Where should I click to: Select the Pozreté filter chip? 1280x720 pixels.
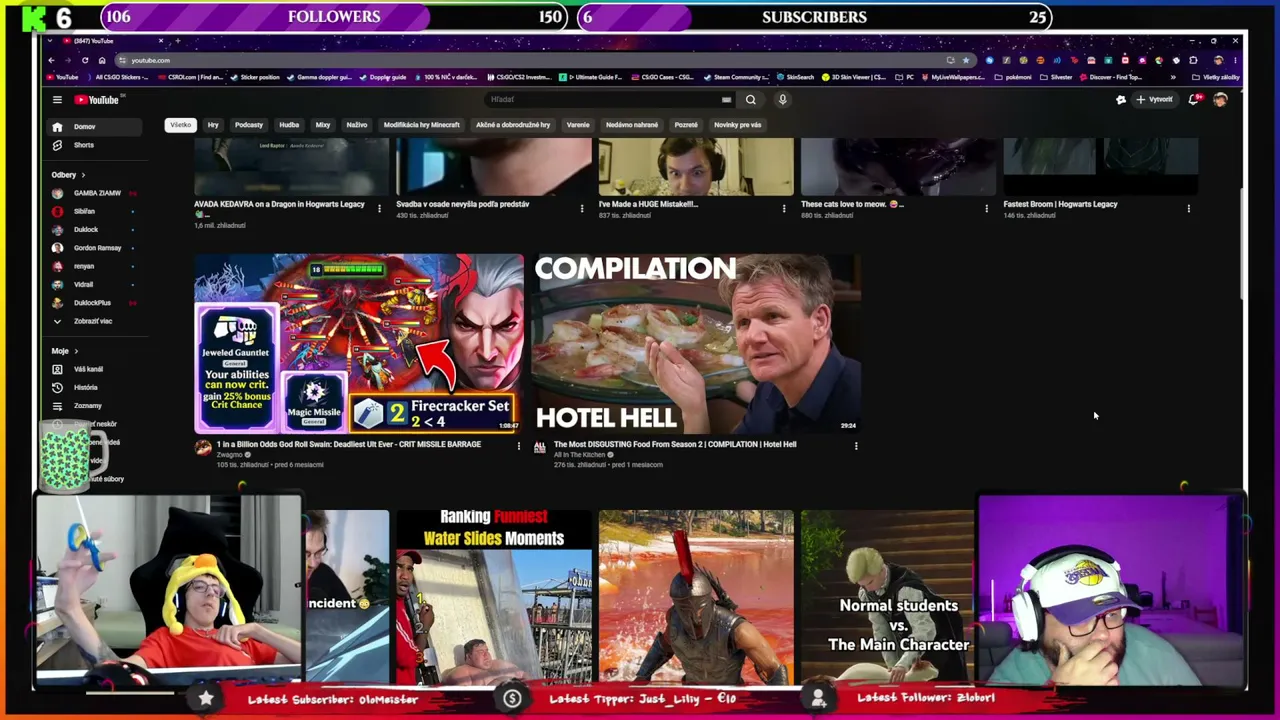686,125
